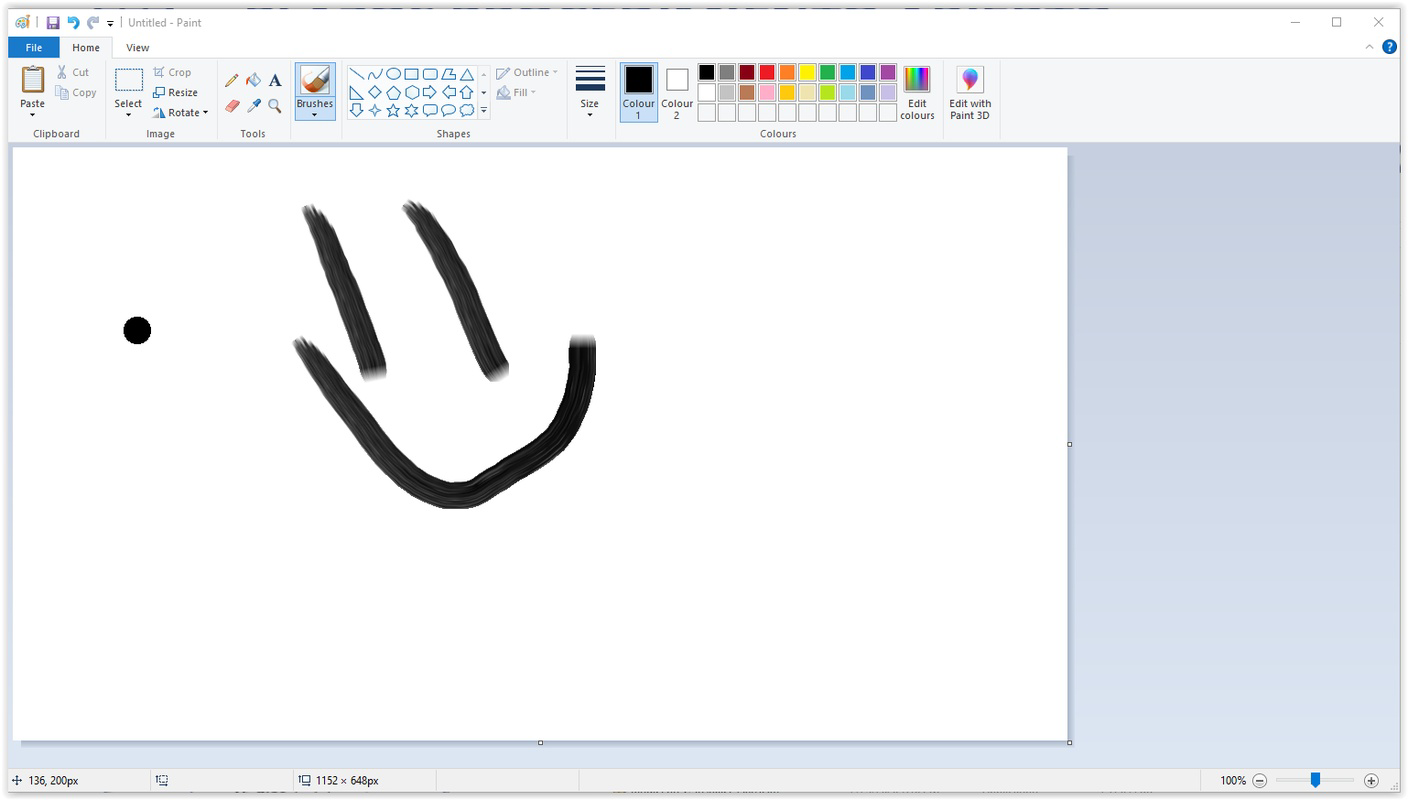Crop the image
The width and height of the screenshot is (1408, 800).
tap(172, 72)
